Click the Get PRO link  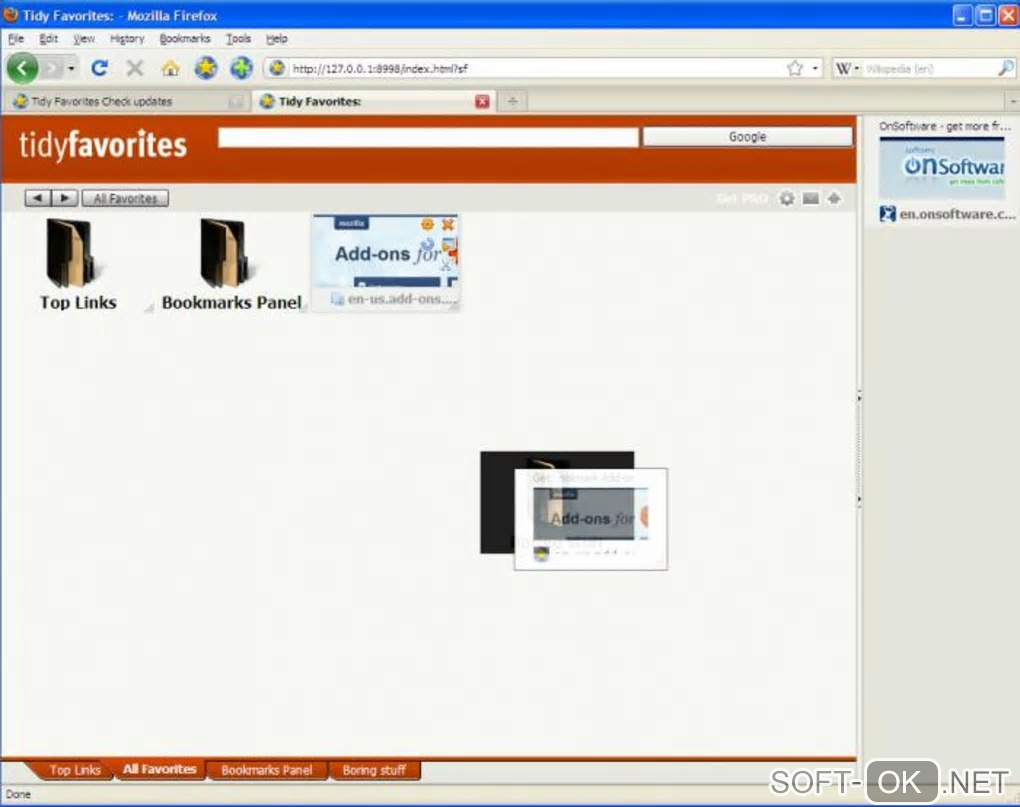click(742, 198)
